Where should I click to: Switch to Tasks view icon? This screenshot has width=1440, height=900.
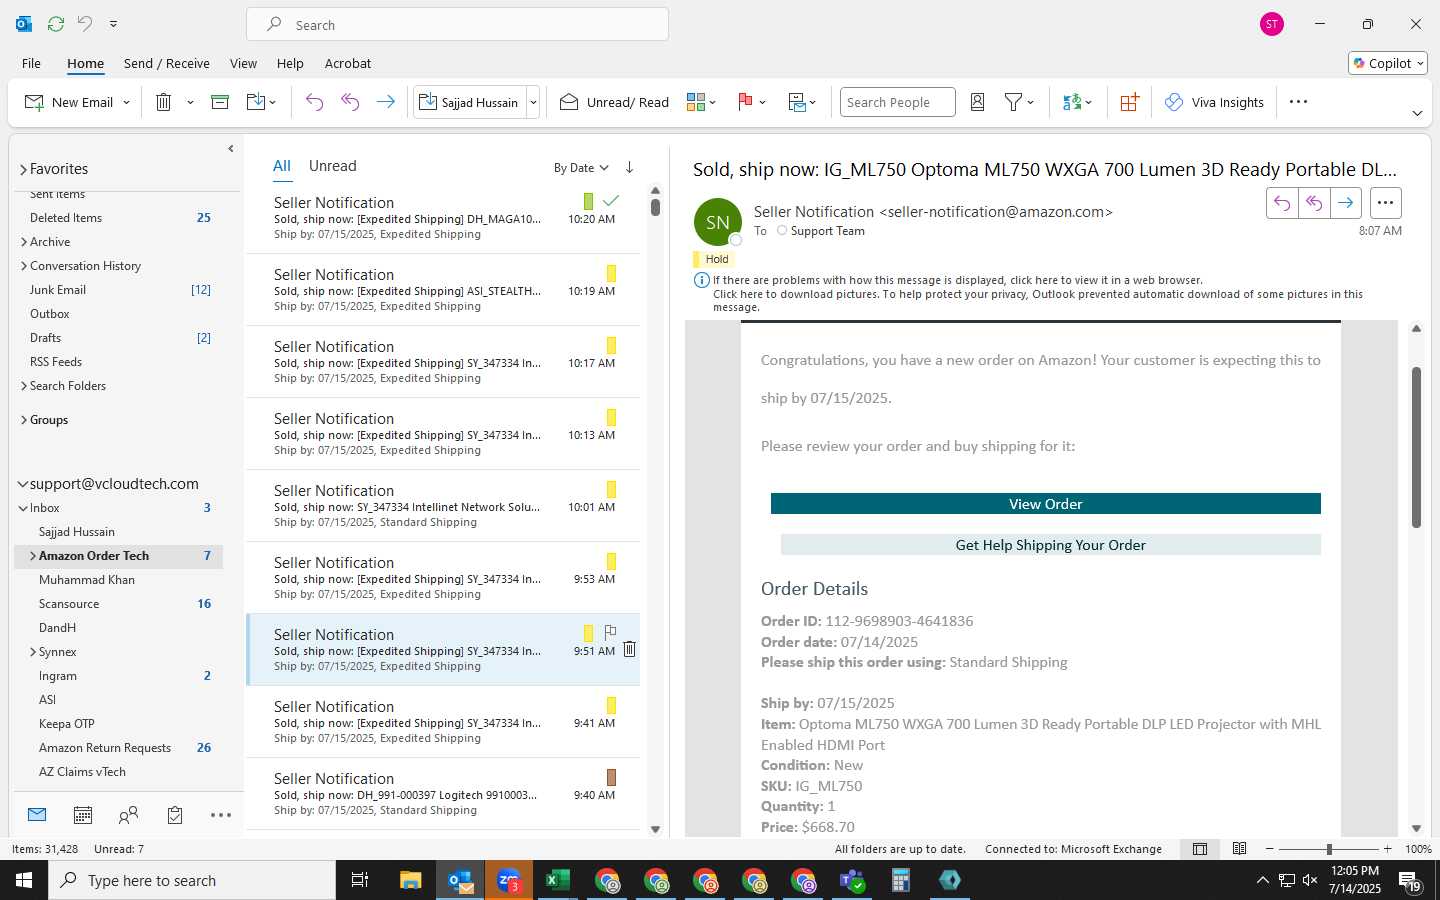click(x=175, y=815)
